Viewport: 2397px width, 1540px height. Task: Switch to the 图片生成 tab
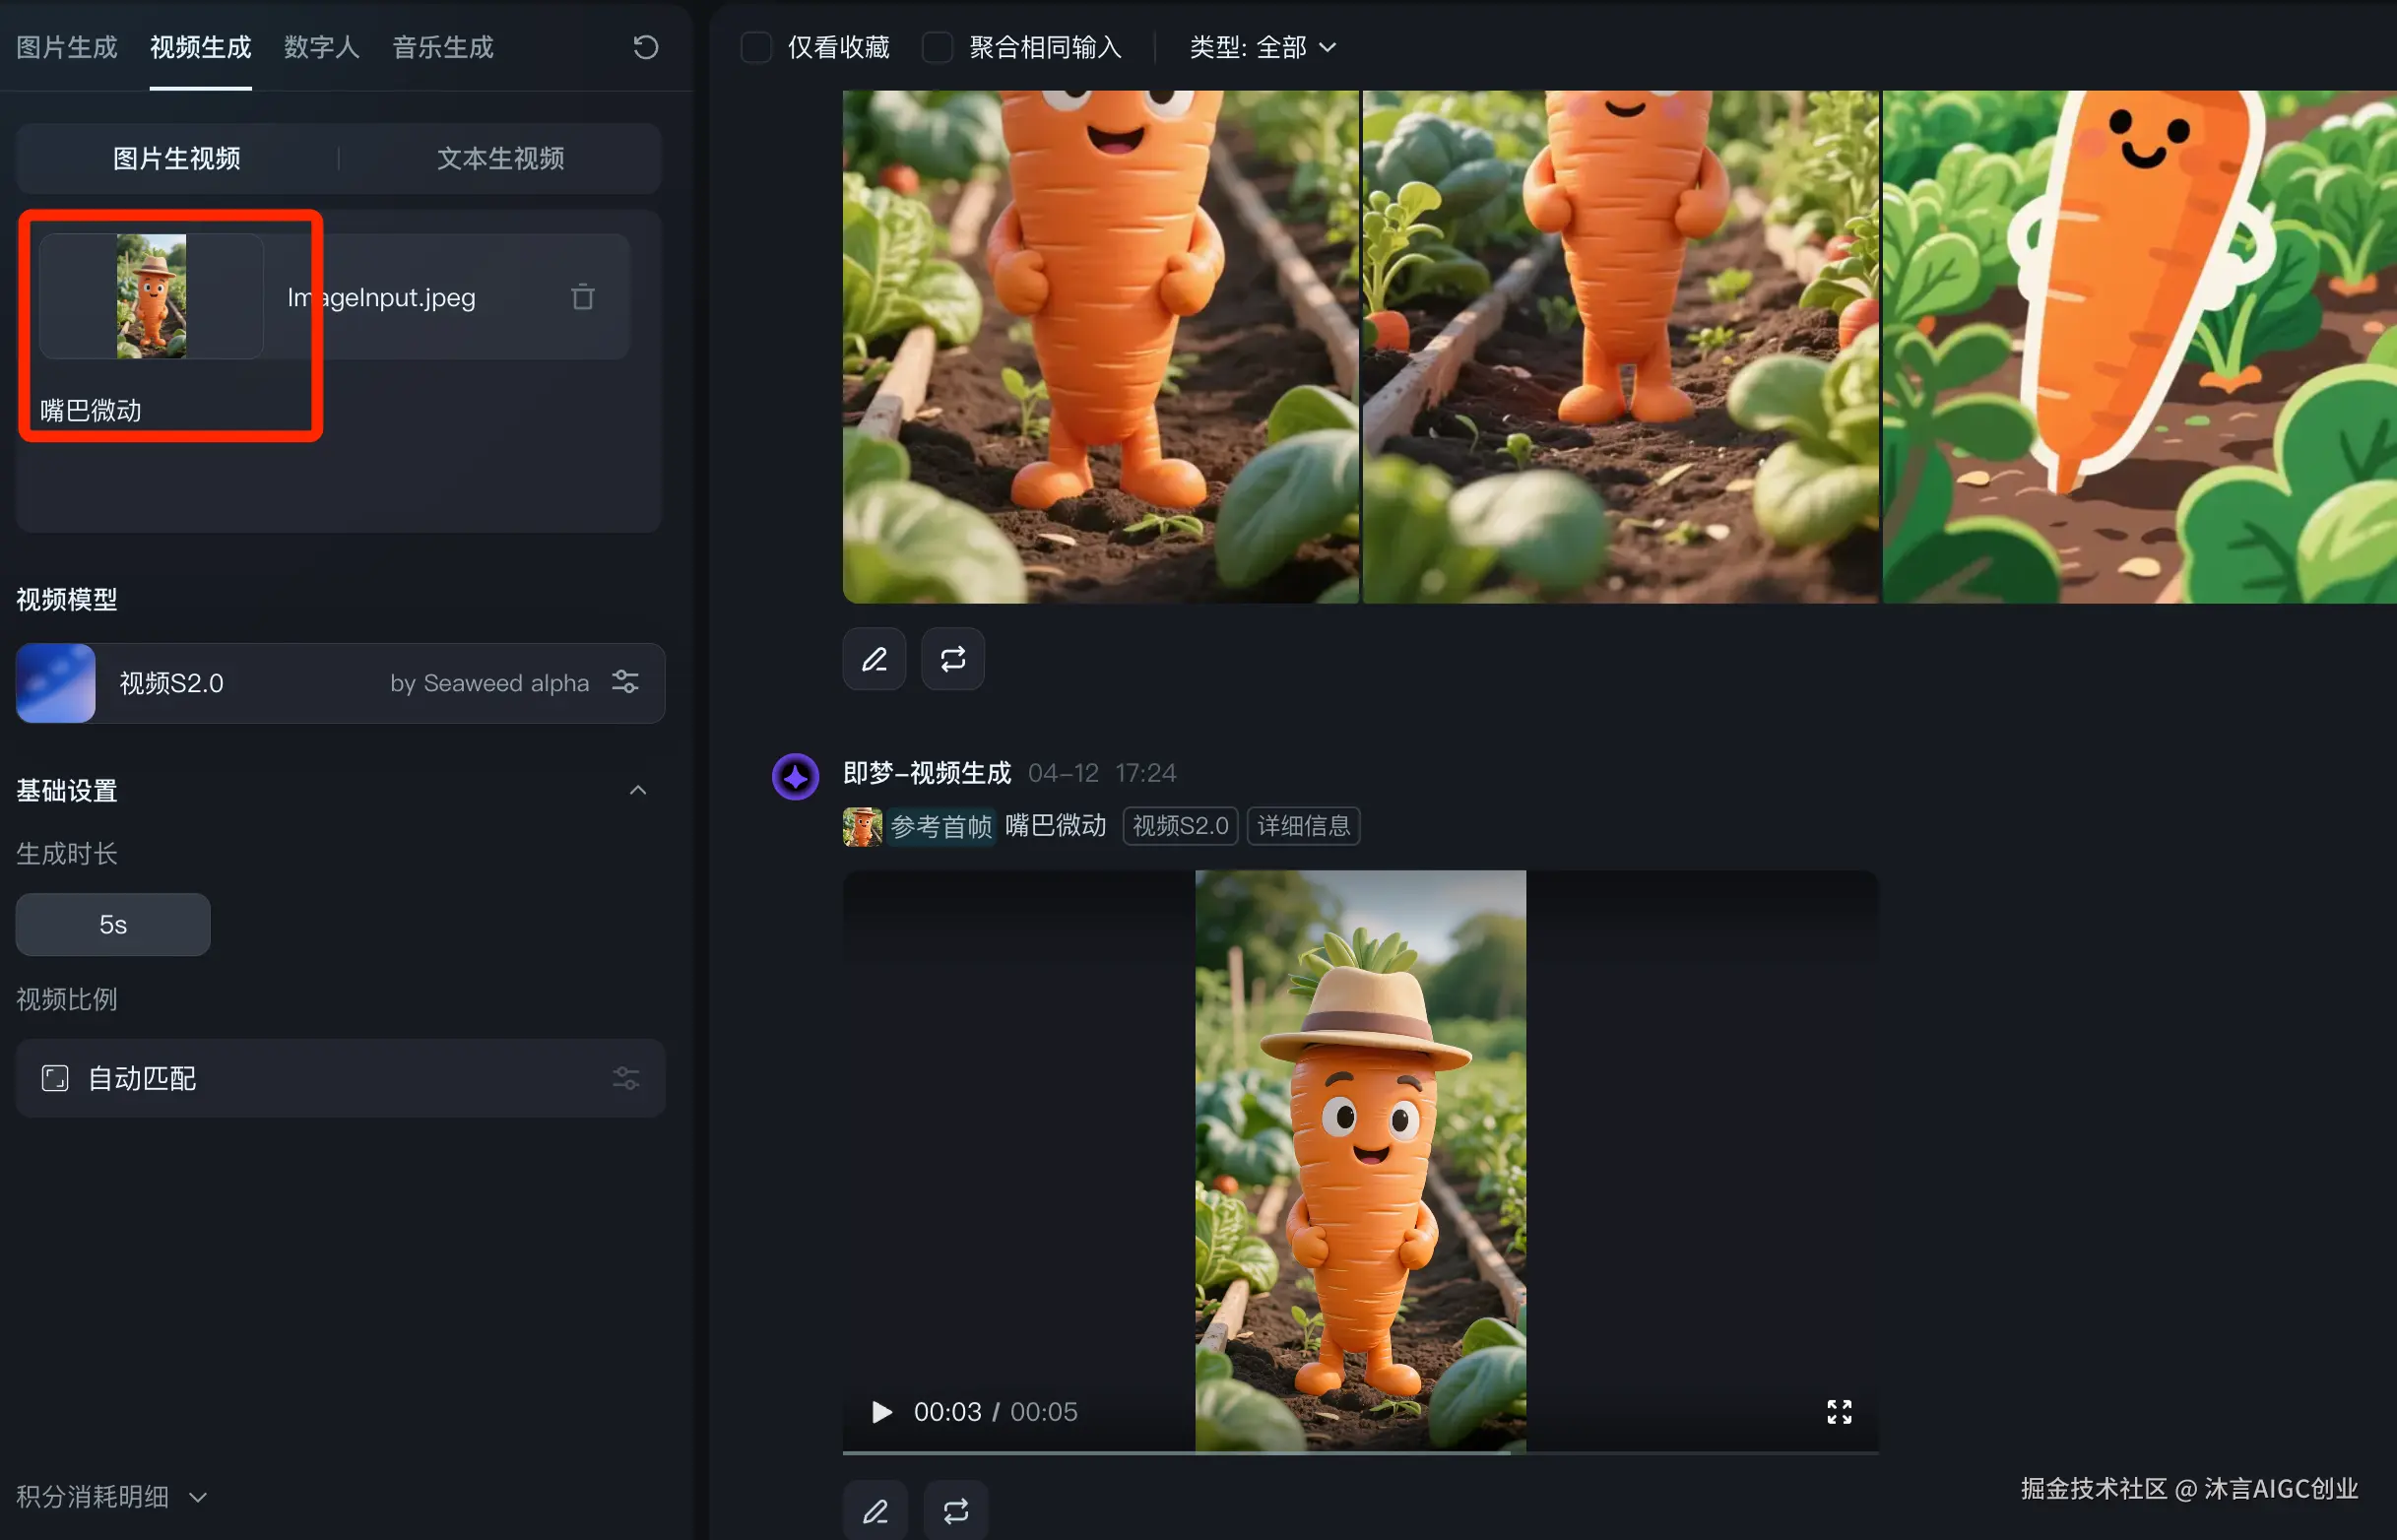(x=66, y=47)
